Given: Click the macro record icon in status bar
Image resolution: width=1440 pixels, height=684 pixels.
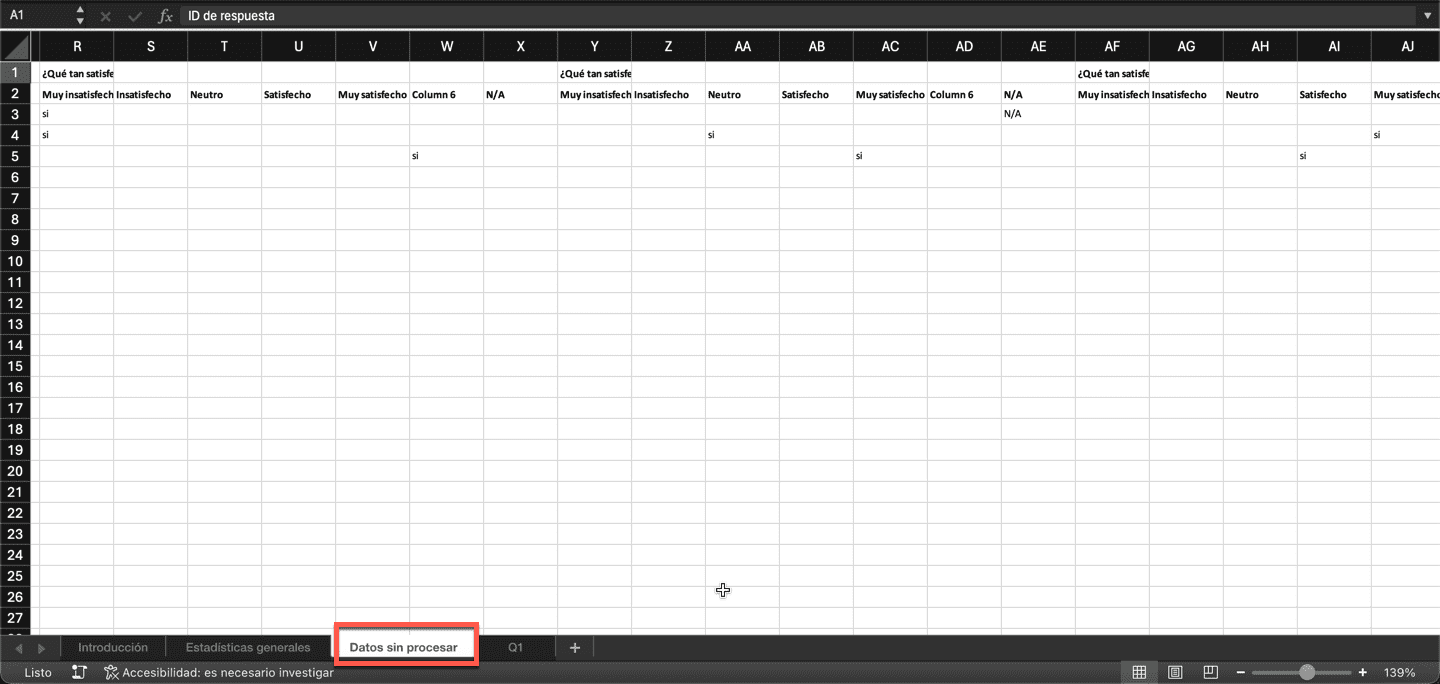Looking at the screenshot, I should pyautogui.click(x=79, y=673).
